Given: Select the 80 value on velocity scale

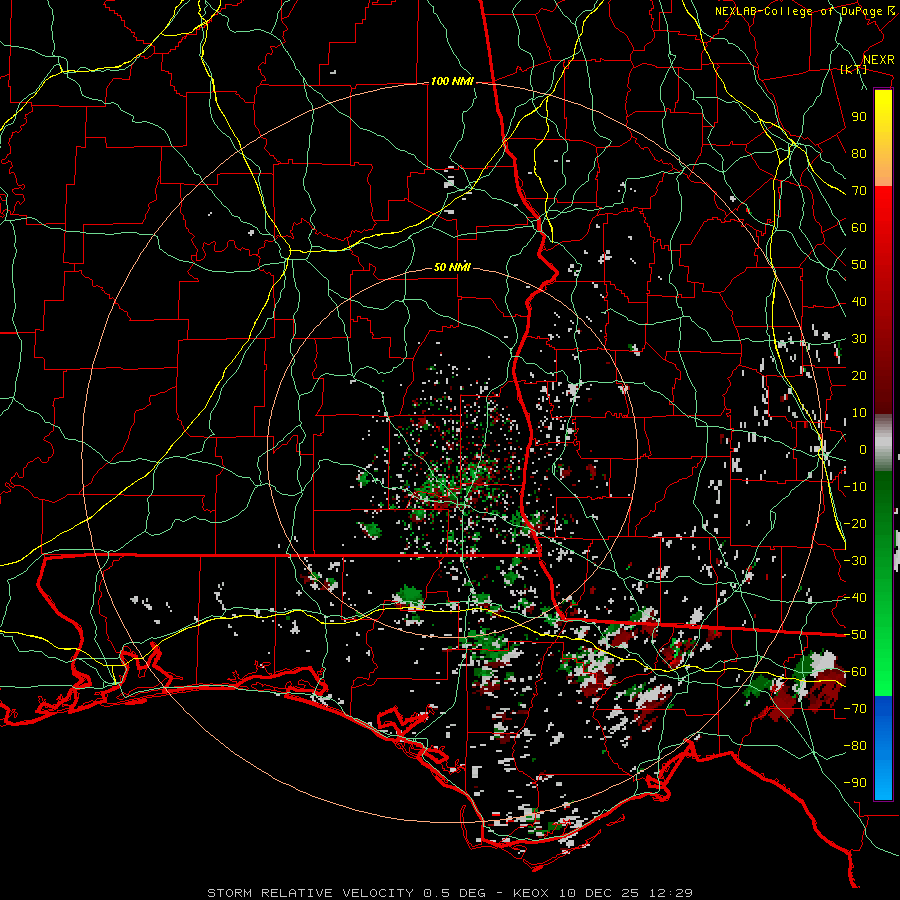Looking at the screenshot, I should tap(859, 154).
